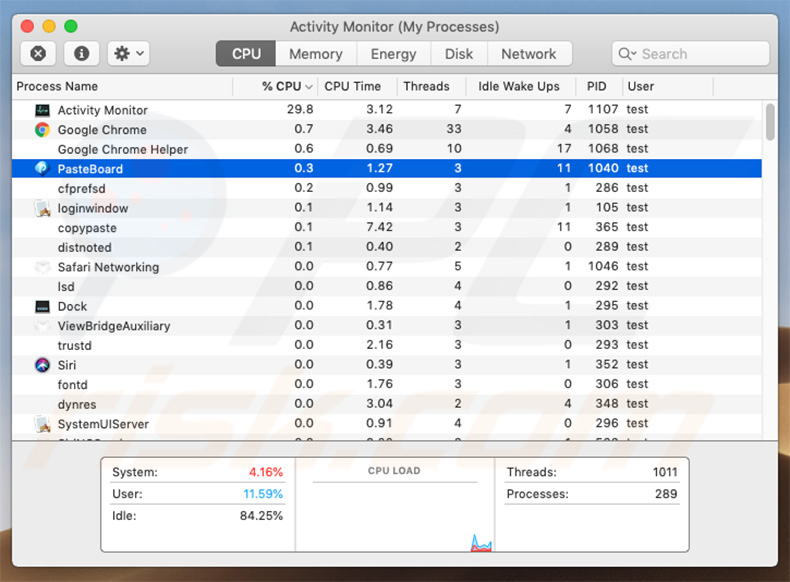Select the Google Chrome Helper row

[386, 149]
